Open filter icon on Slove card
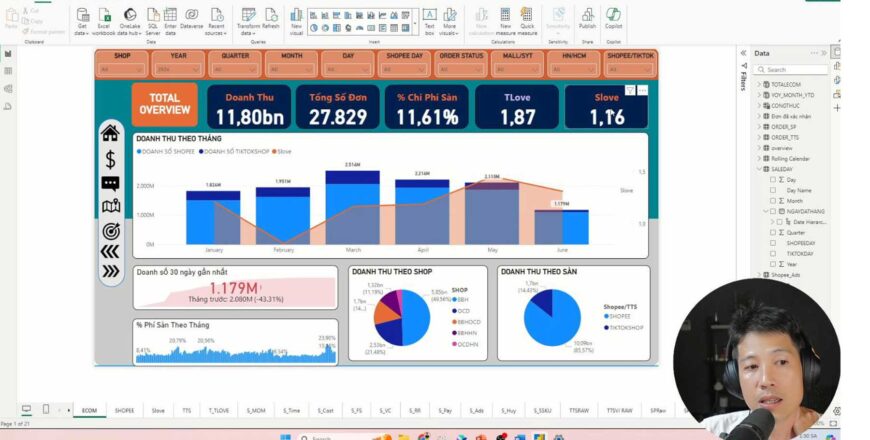Viewport: 870px width, 440px height. 630,90
